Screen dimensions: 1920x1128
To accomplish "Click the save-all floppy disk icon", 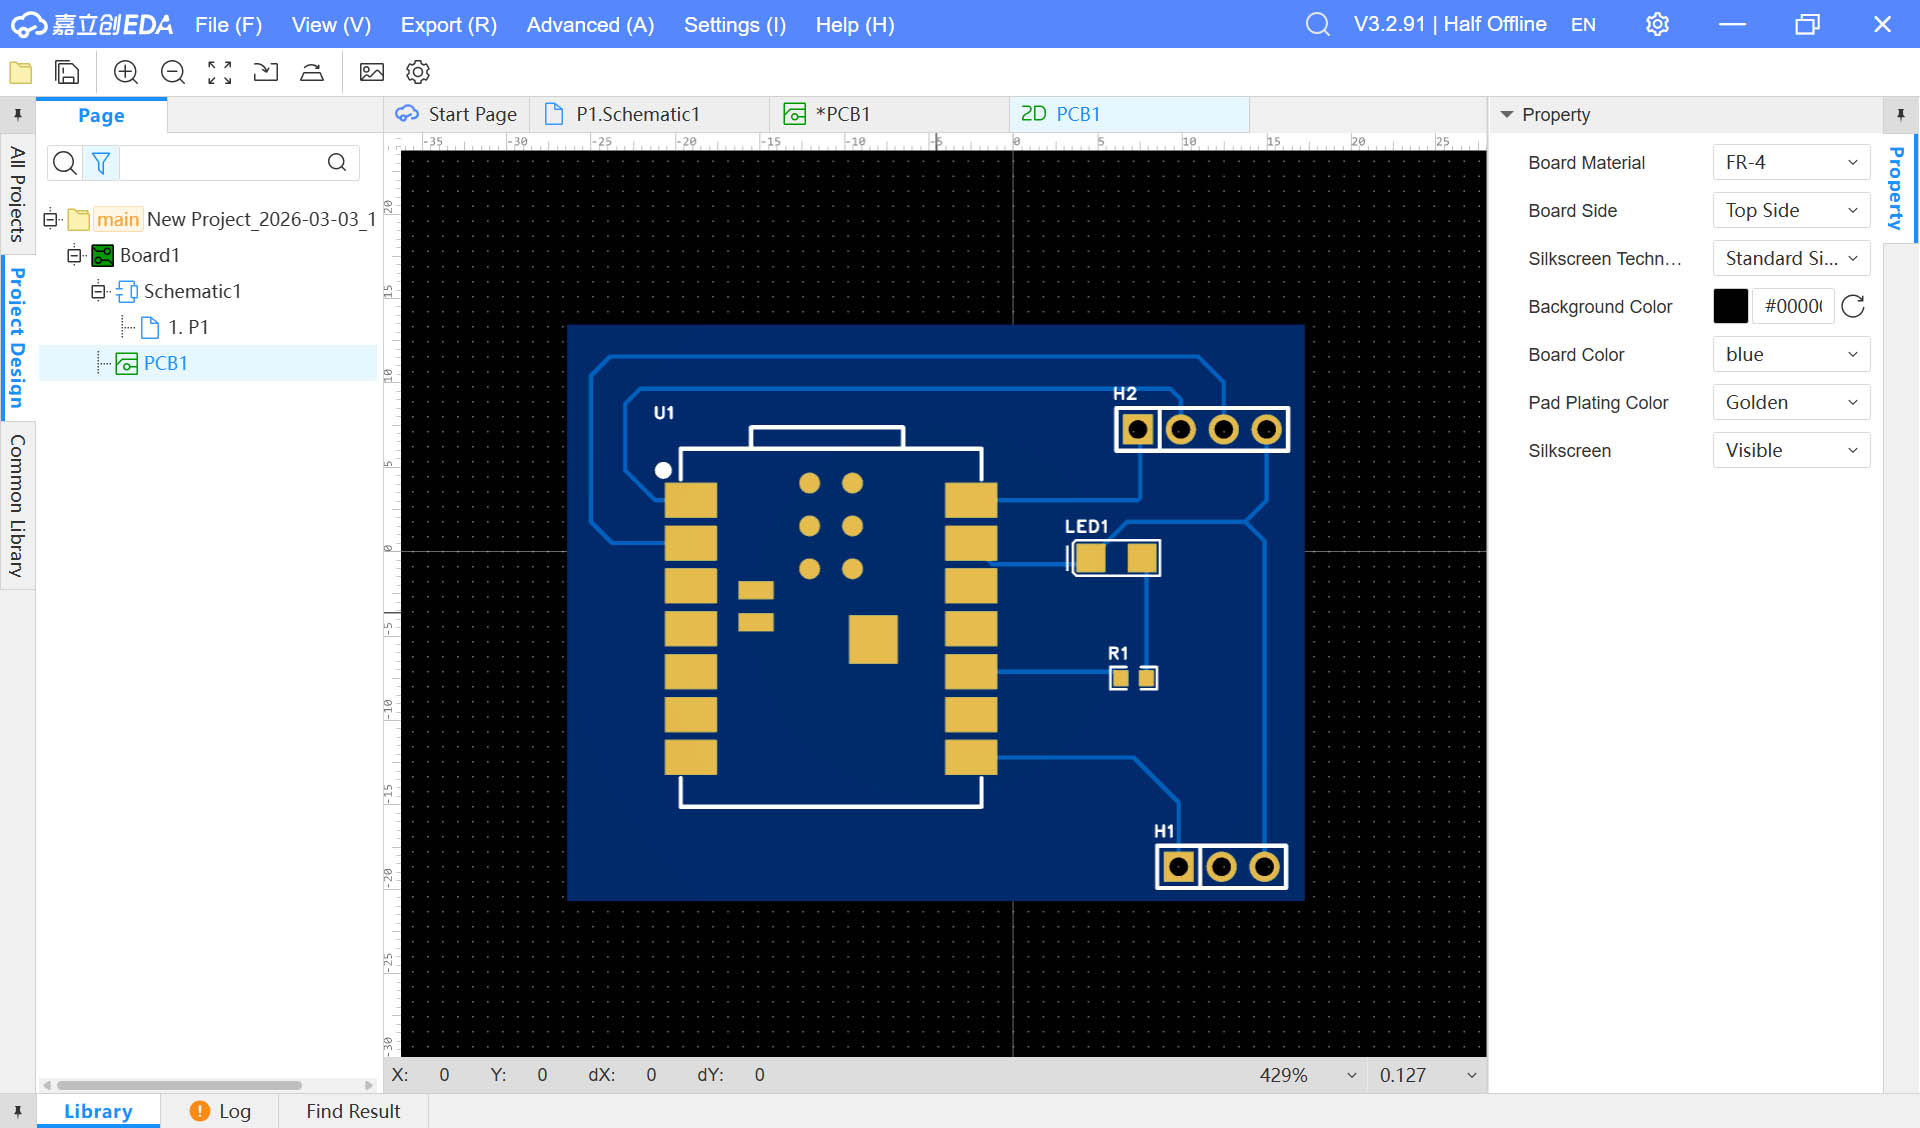I will (x=67, y=72).
